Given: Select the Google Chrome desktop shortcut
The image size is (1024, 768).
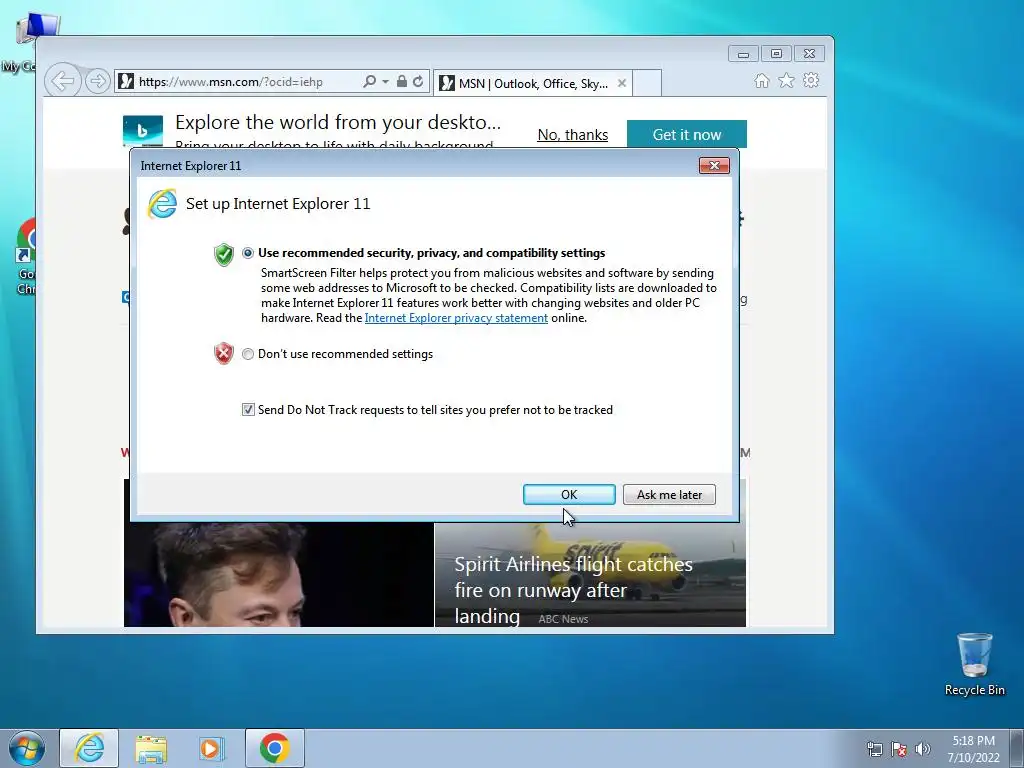Looking at the screenshot, I should (x=26, y=257).
